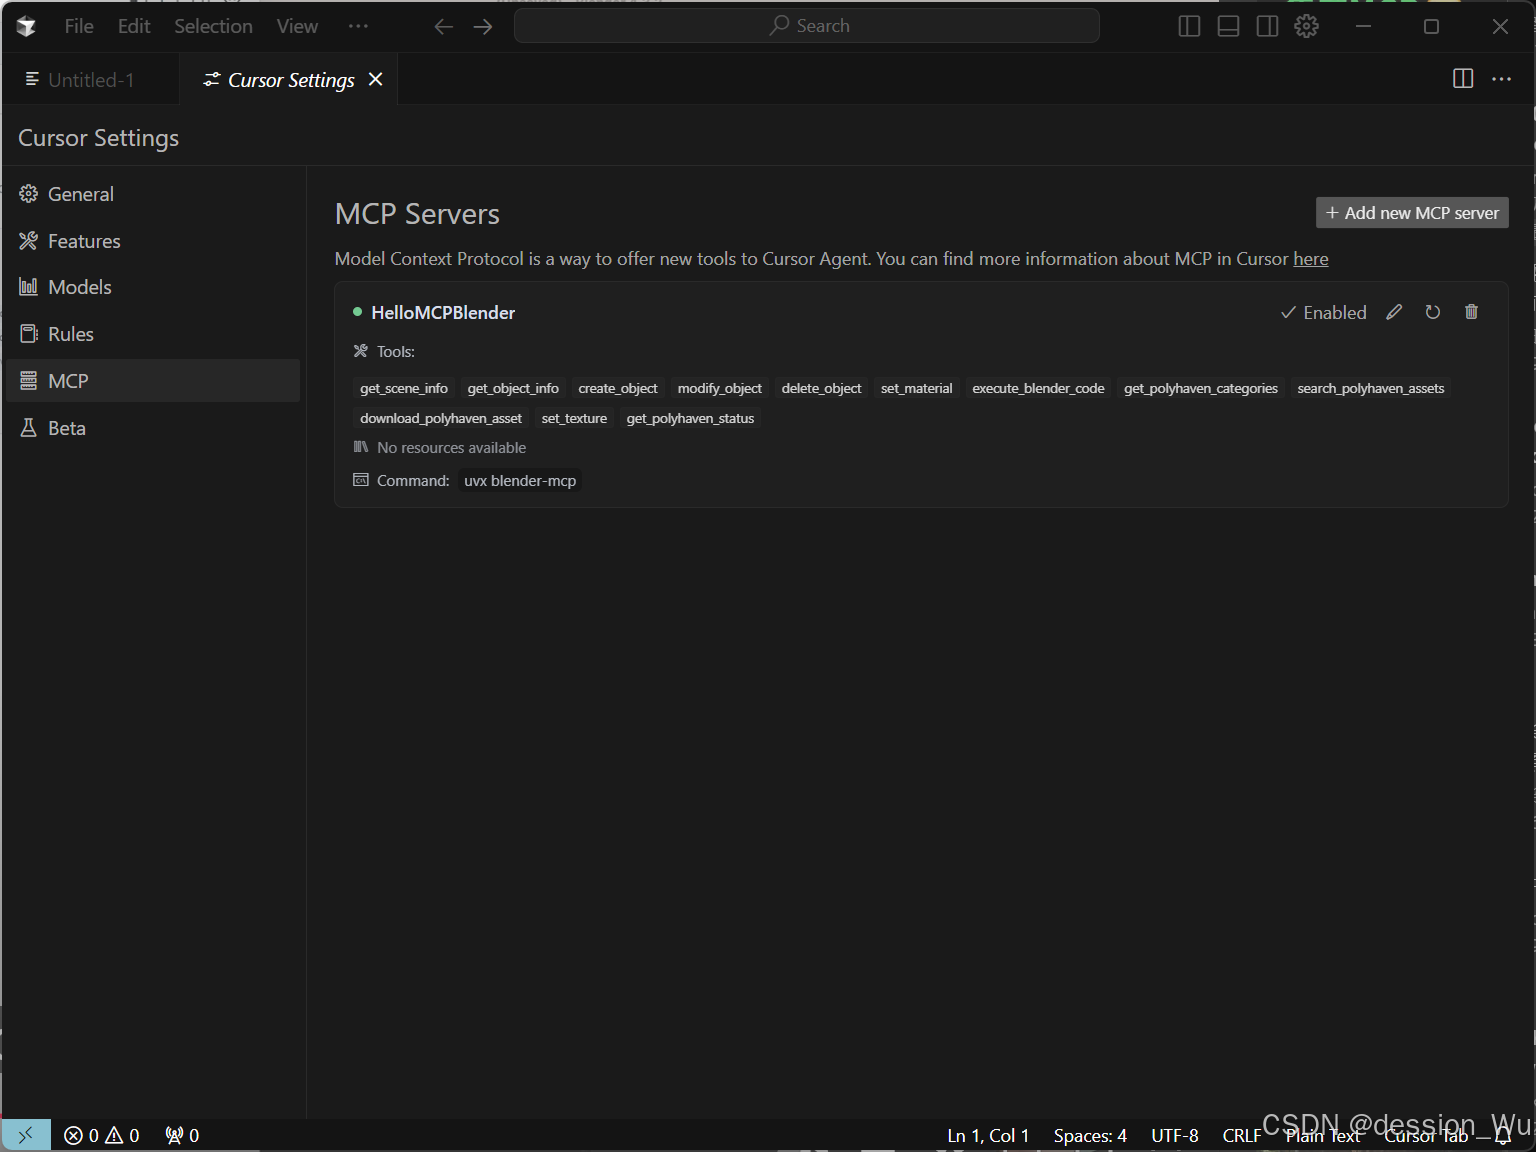This screenshot has width=1536, height=1152.
Task: Click the navigate back arrow
Action: tap(442, 26)
